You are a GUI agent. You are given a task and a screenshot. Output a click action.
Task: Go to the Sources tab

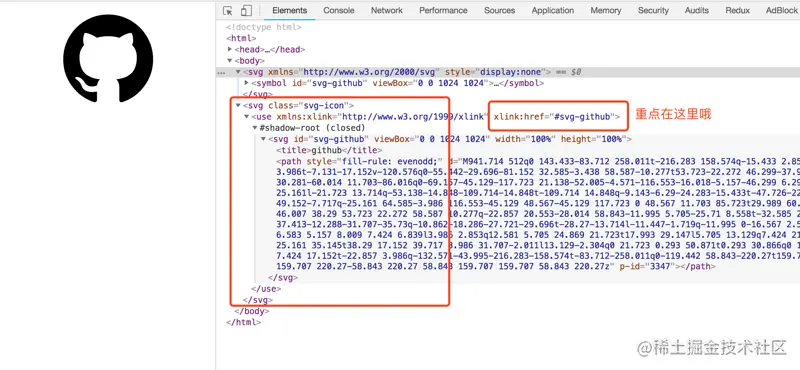tap(499, 10)
